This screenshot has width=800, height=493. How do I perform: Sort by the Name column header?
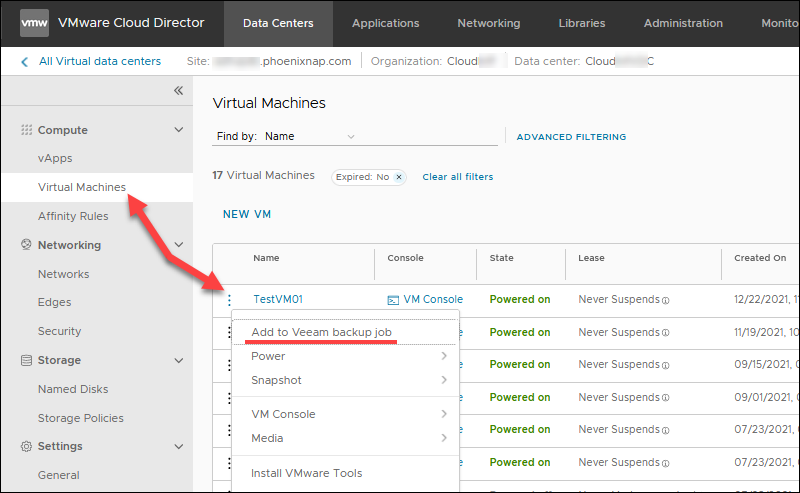(266, 258)
